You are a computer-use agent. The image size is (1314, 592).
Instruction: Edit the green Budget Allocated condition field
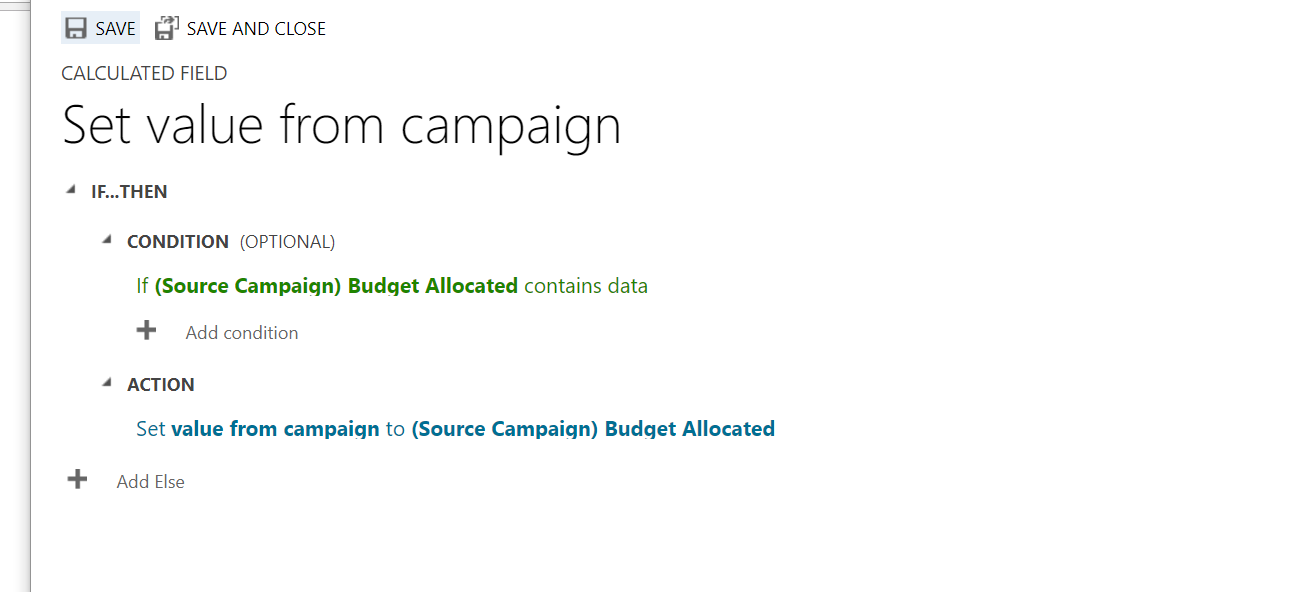(x=336, y=286)
